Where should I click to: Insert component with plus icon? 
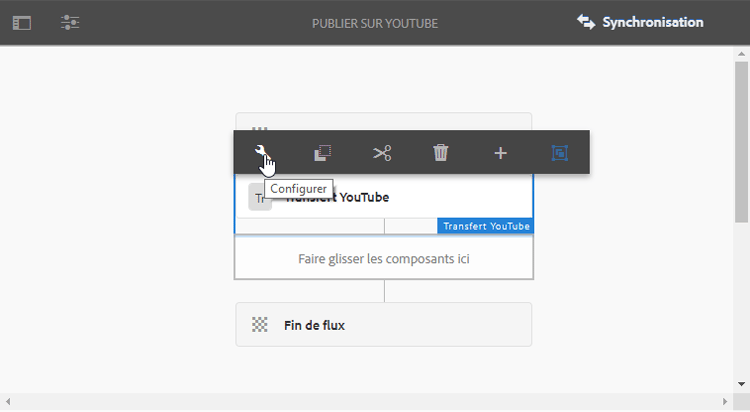pyautogui.click(x=500, y=153)
